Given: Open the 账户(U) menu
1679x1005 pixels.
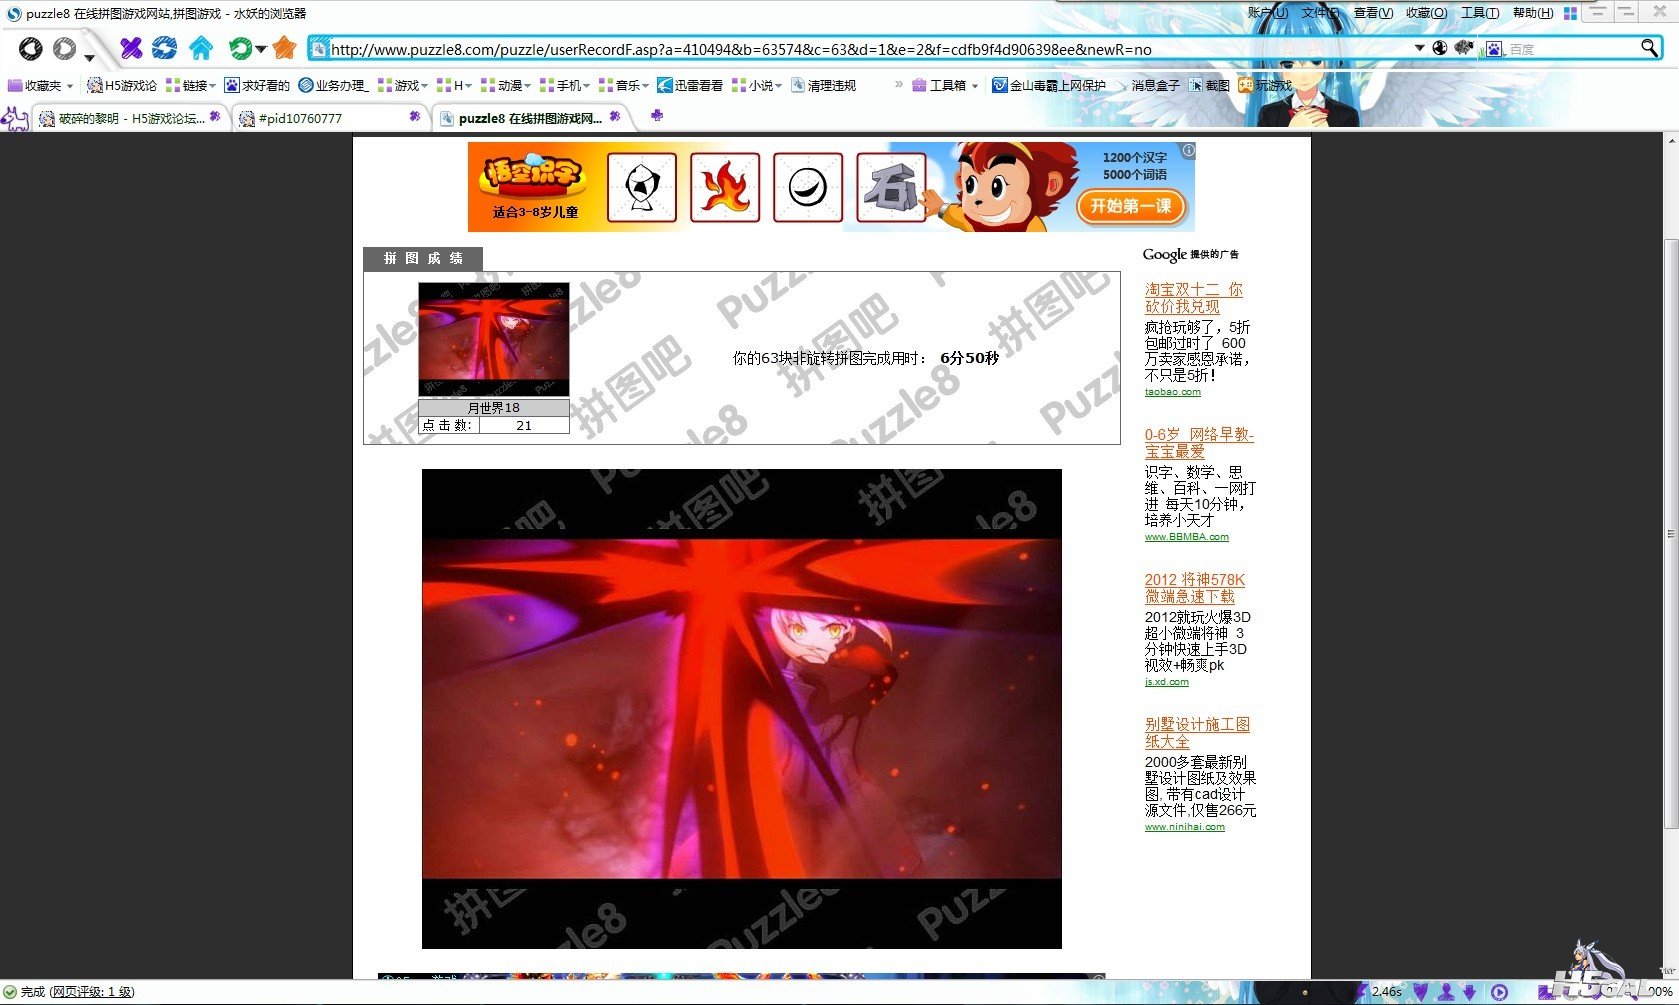Looking at the screenshot, I should pyautogui.click(x=1267, y=13).
